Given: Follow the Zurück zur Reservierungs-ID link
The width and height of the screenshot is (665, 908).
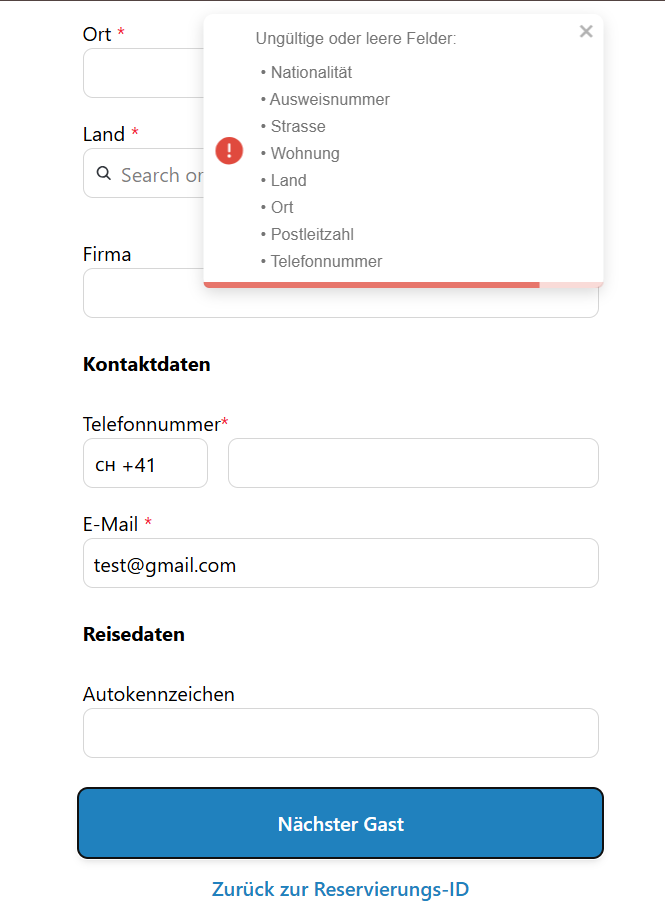Looking at the screenshot, I should tap(340, 889).
